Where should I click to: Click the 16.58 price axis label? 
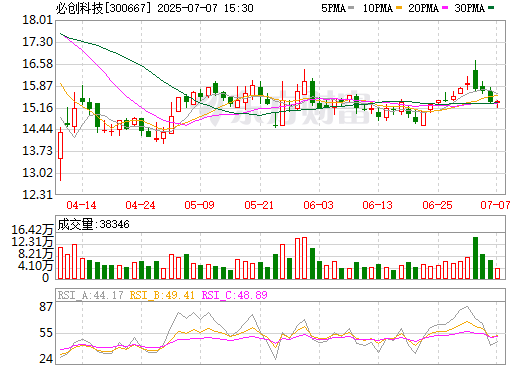[x=37, y=64]
